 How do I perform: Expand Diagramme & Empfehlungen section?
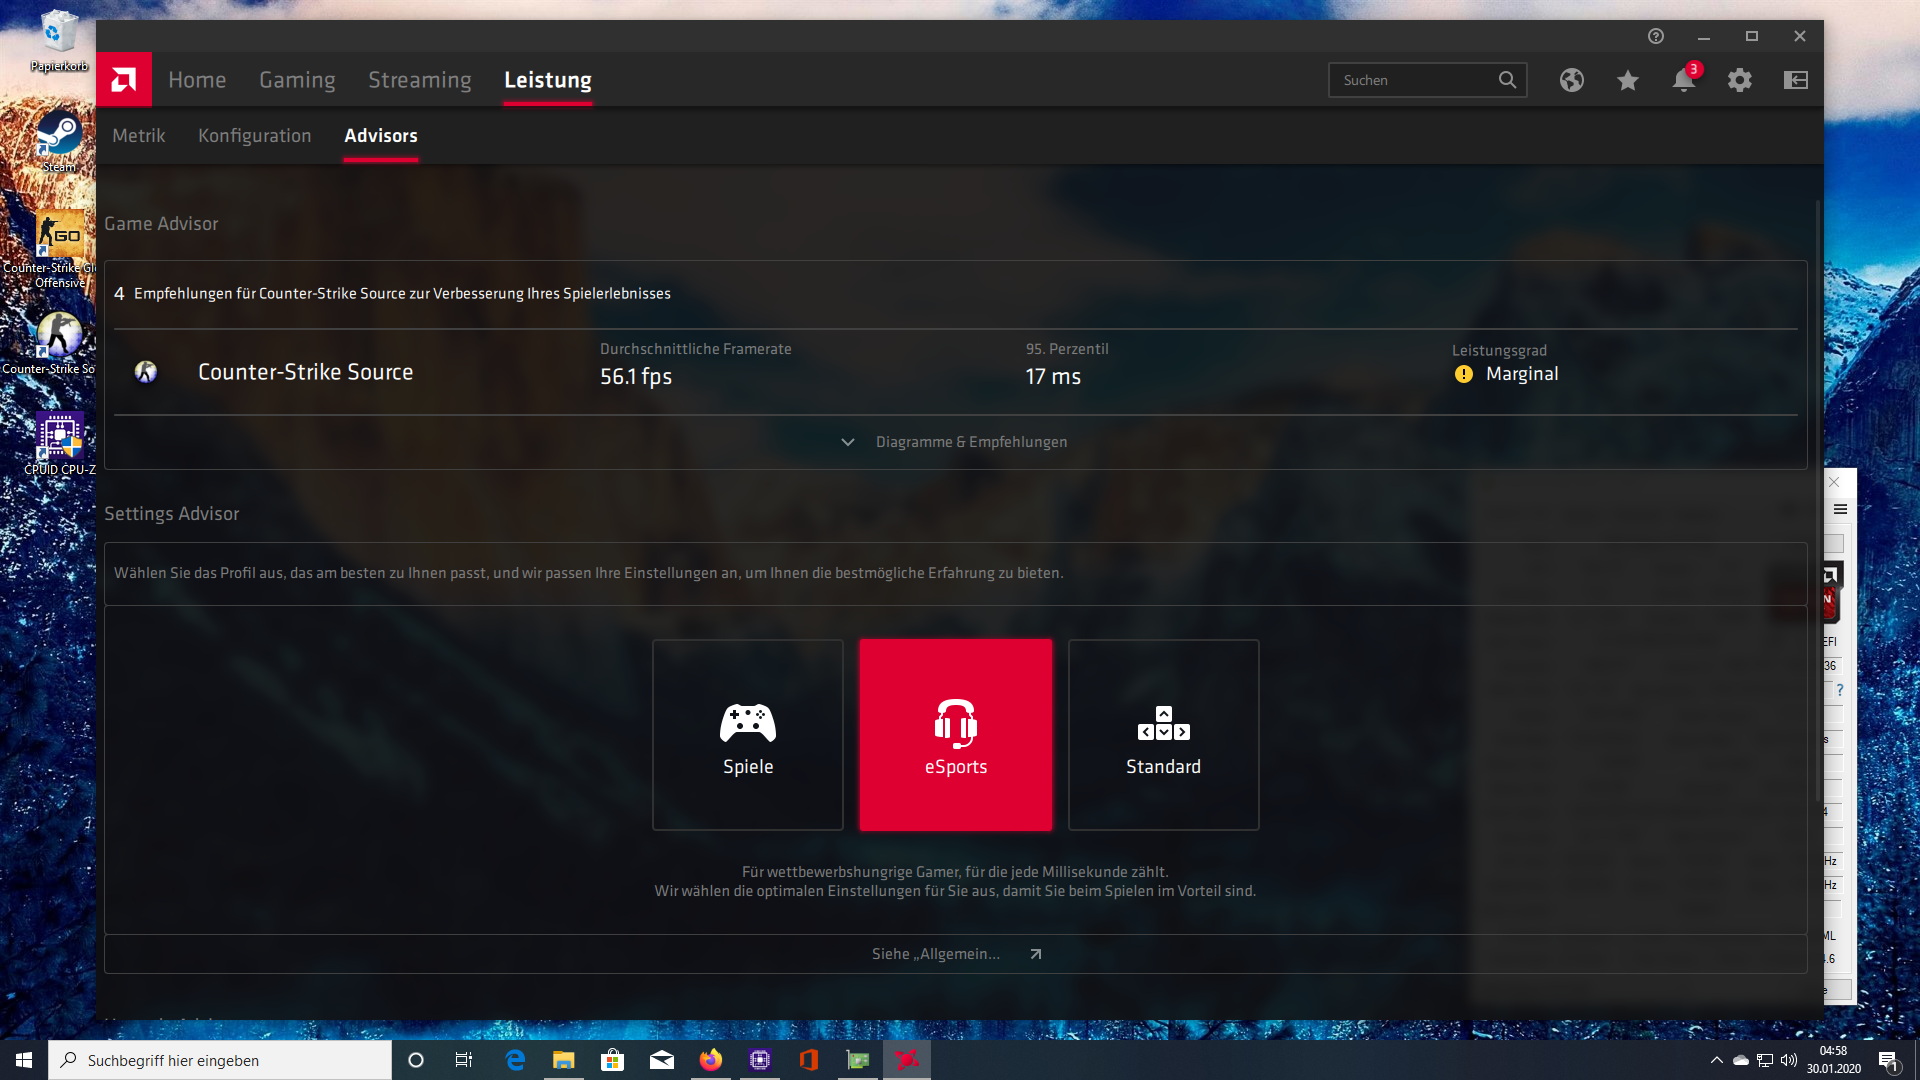pyautogui.click(x=970, y=442)
